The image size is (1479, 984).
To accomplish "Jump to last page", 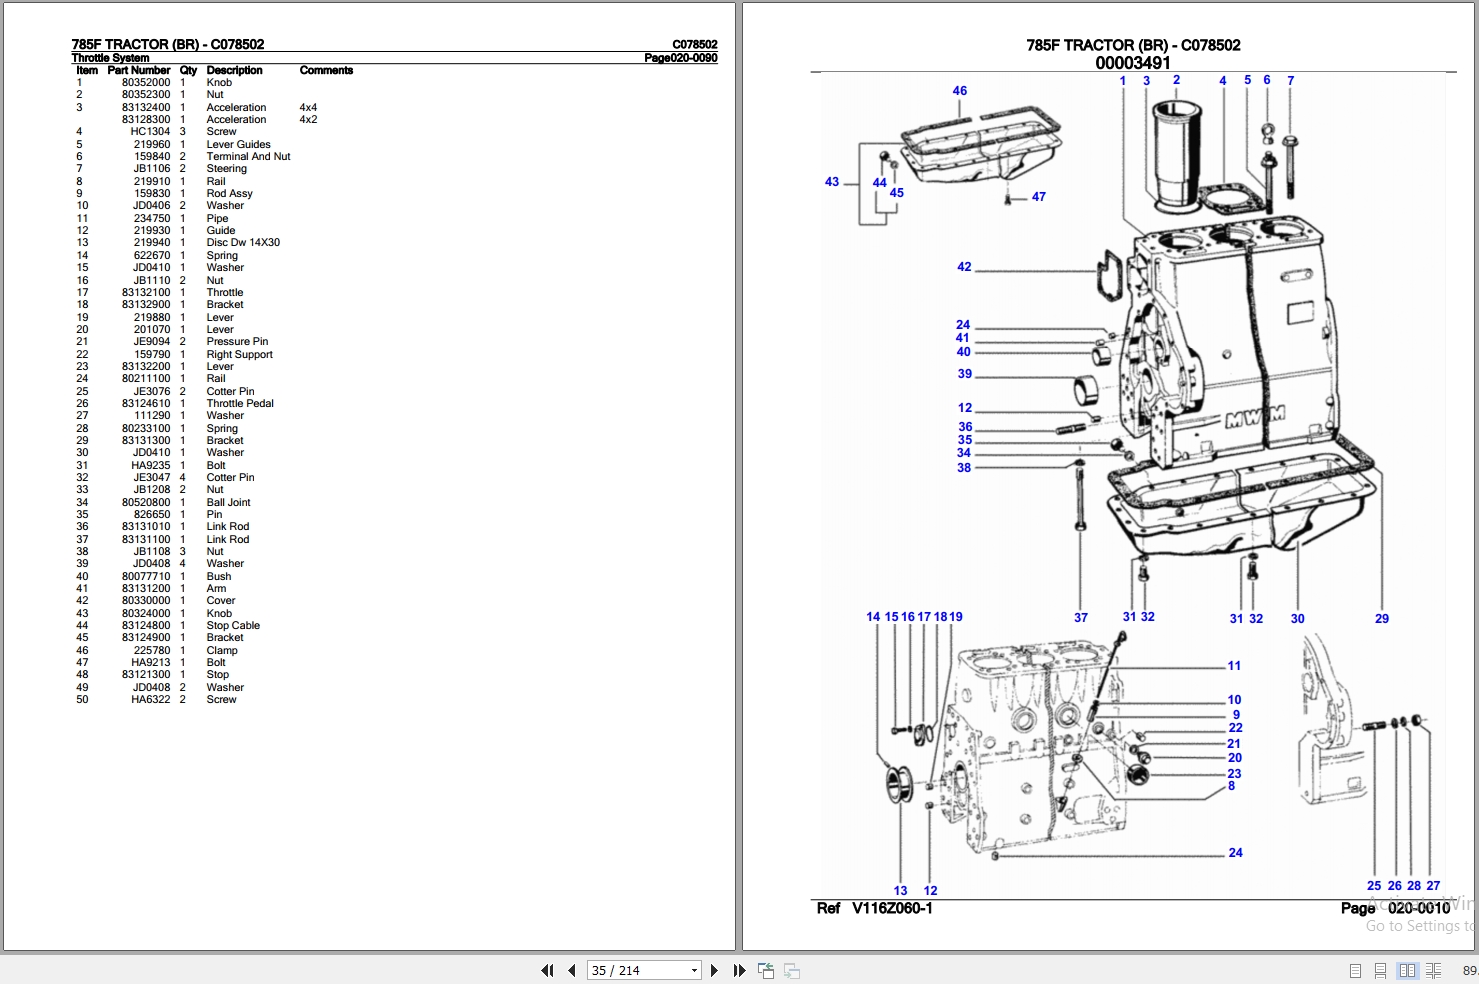I will (739, 970).
